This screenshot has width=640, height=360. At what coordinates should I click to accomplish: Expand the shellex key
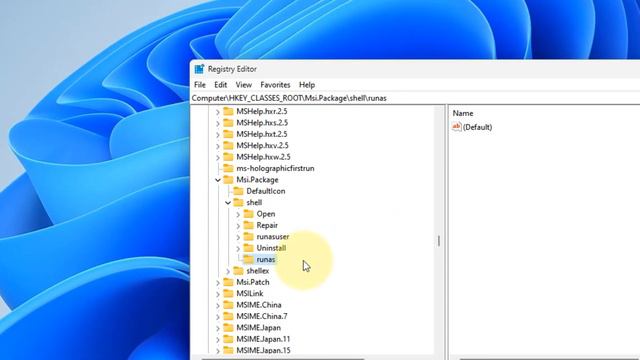(x=228, y=271)
